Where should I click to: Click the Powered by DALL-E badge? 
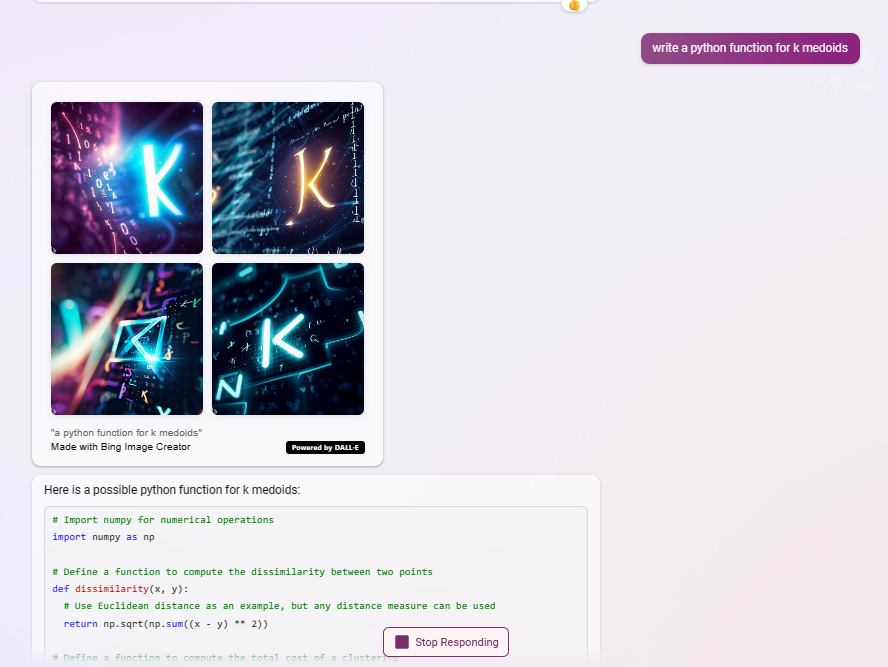coord(325,447)
